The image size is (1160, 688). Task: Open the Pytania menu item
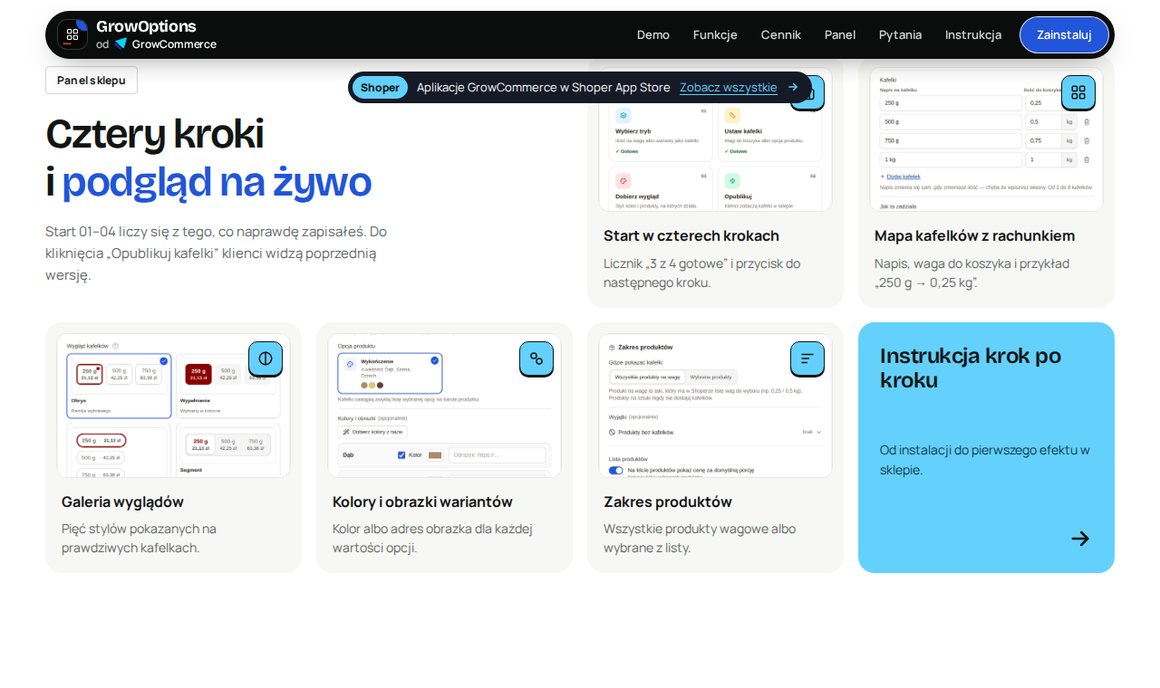[x=900, y=35]
